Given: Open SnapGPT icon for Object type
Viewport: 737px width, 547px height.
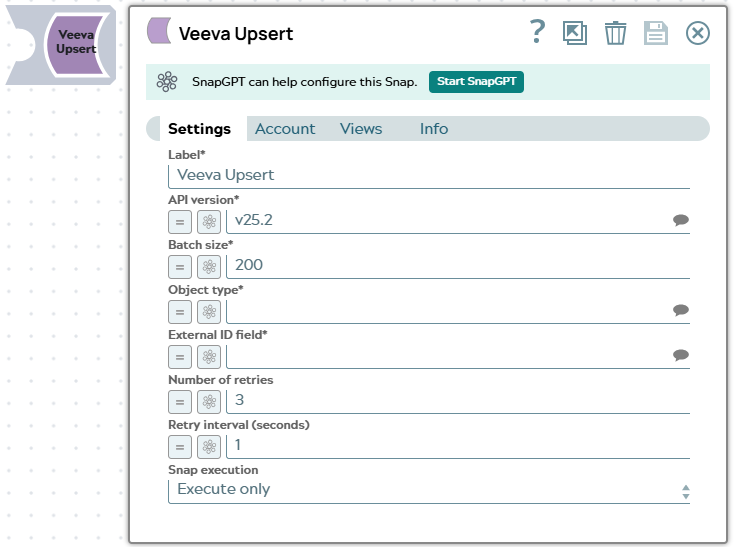Looking at the screenshot, I should (209, 312).
